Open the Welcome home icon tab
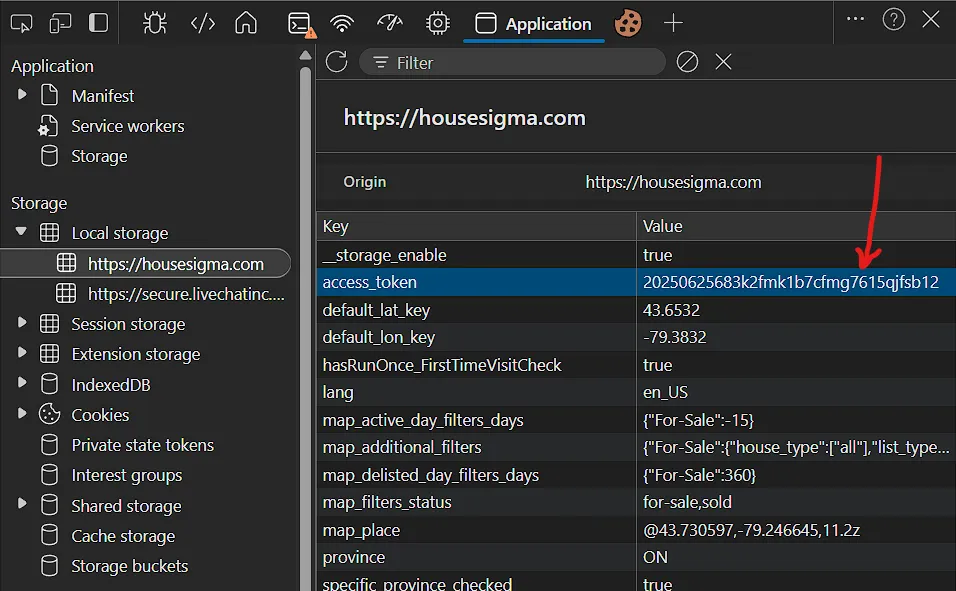This screenshot has height=591, width=956. 246,23
